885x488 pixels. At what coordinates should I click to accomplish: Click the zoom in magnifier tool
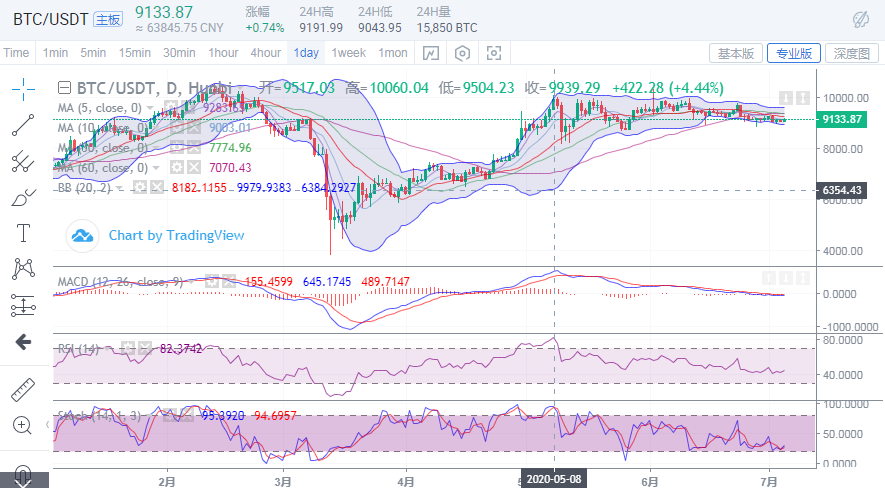(x=23, y=425)
